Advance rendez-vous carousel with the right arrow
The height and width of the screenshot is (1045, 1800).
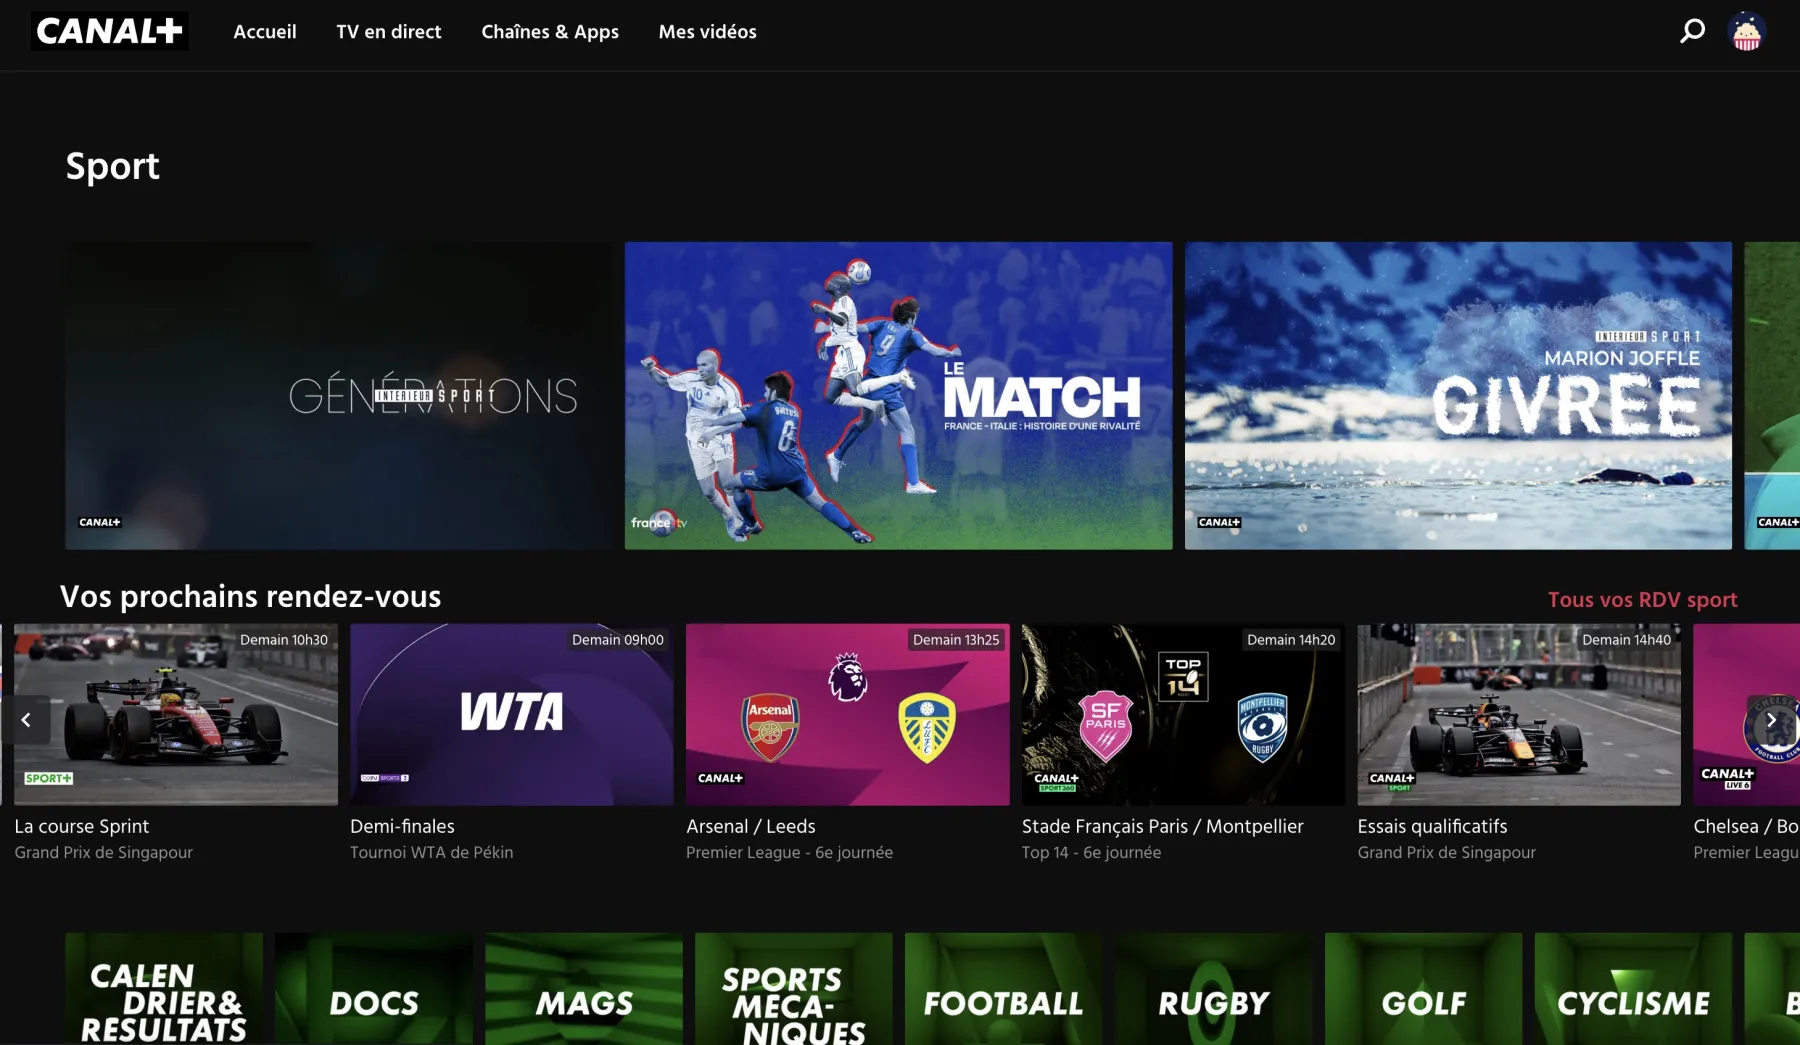pyautogui.click(x=1771, y=720)
